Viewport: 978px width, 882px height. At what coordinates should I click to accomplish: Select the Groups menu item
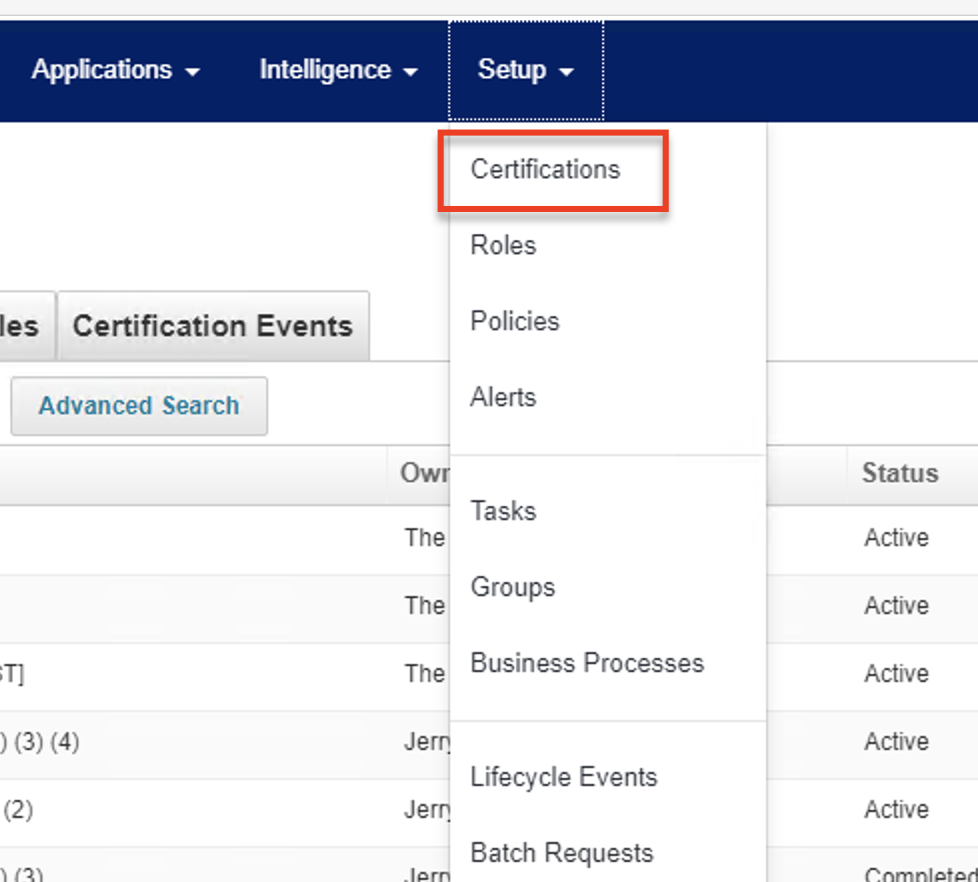click(x=512, y=588)
